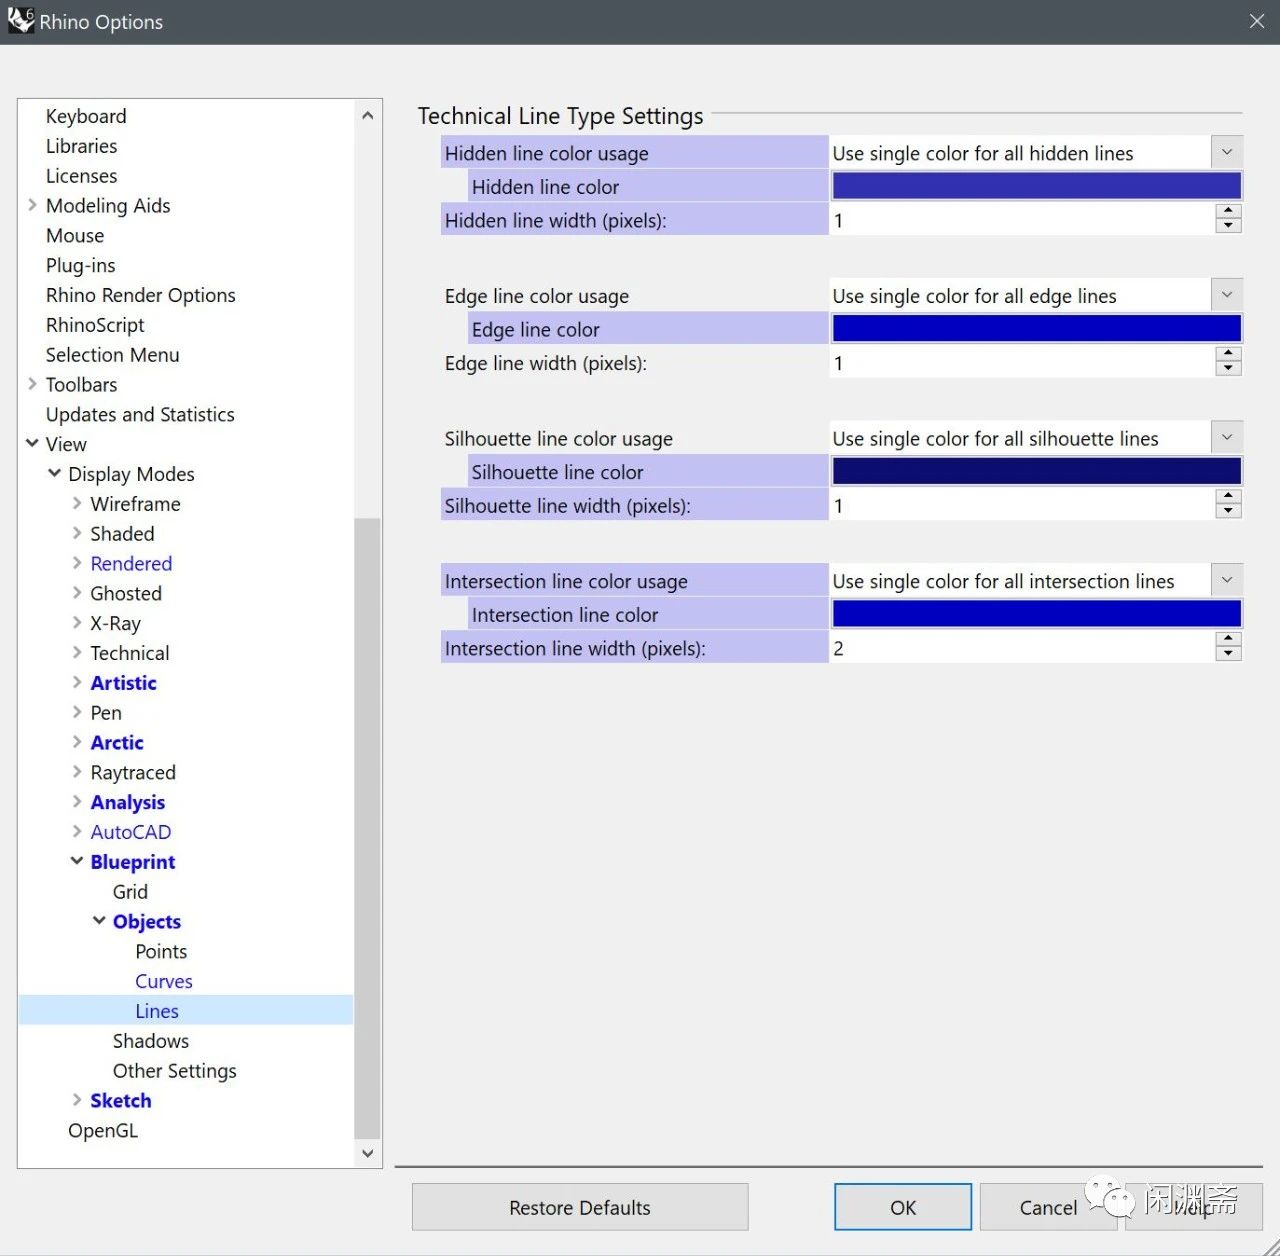
Task: Open Other Settings under Blueprint
Action: 175,1071
